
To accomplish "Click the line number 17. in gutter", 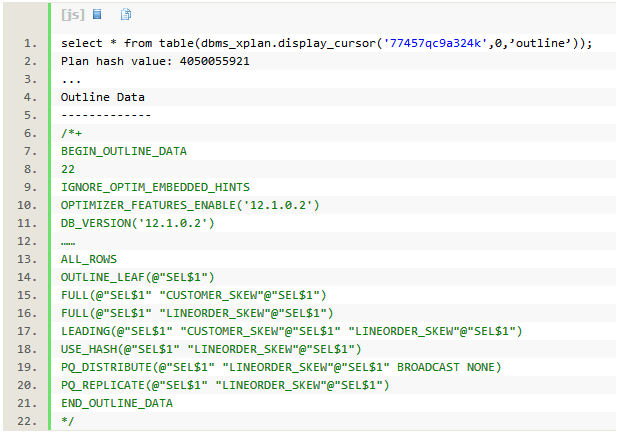I will (x=27, y=331).
